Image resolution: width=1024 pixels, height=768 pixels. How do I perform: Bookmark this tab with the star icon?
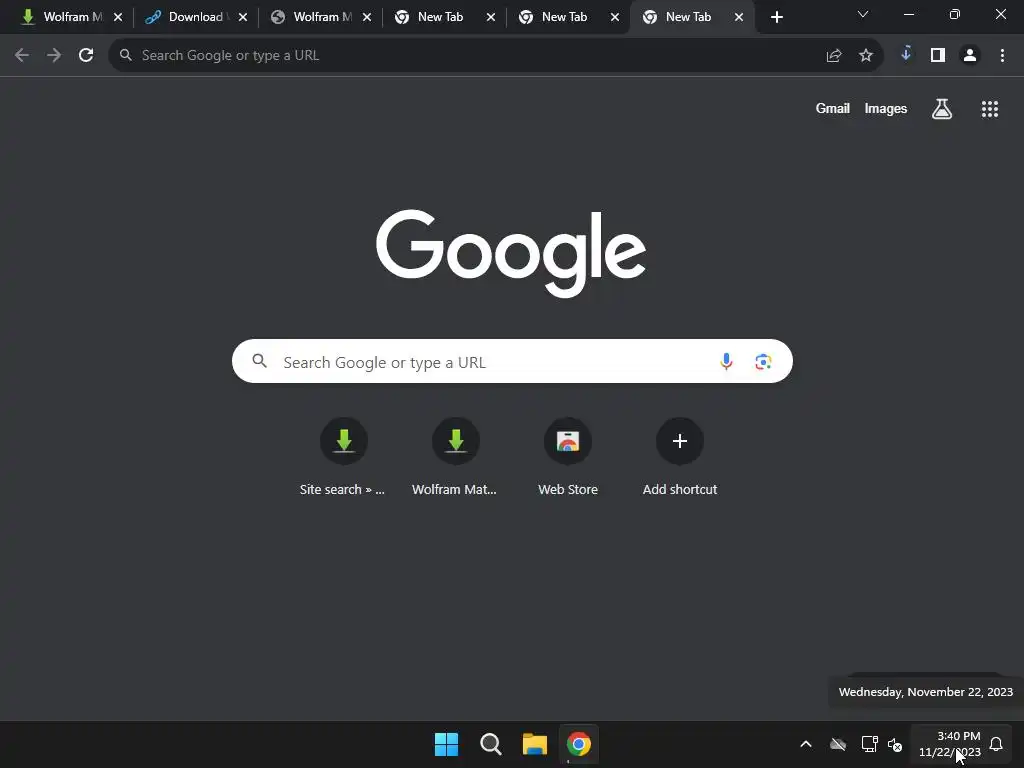[x=866, y=56]
